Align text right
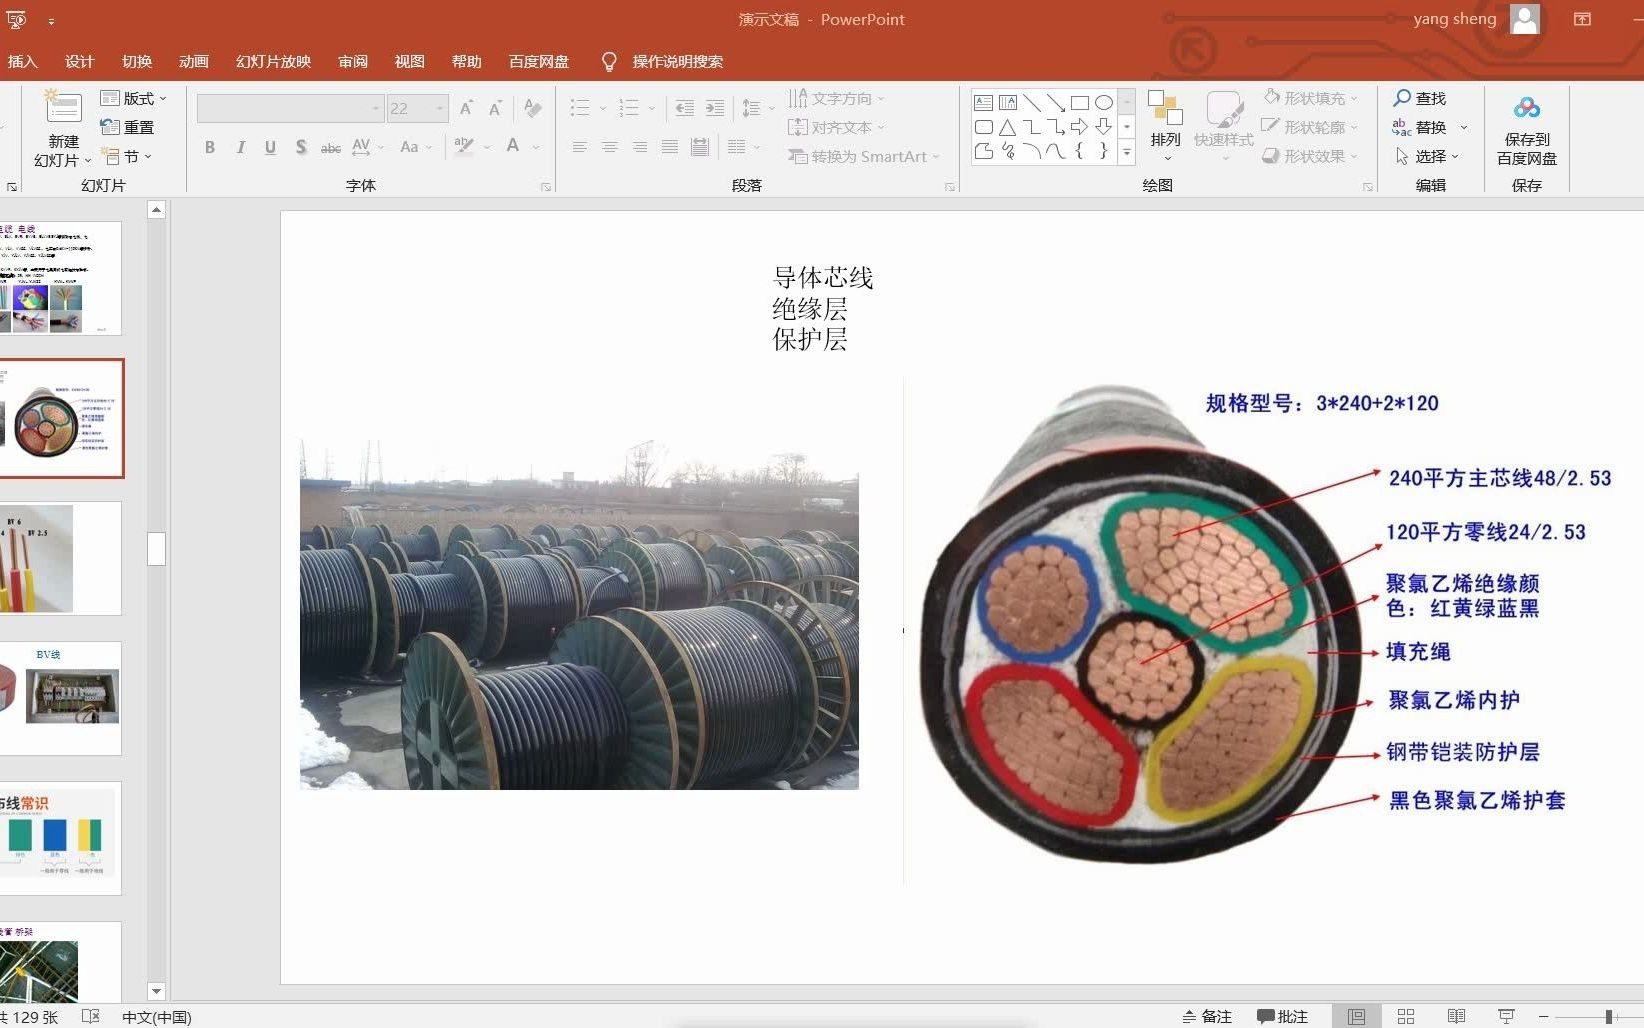This screenshot has height=1028, width=1644. 640,147
